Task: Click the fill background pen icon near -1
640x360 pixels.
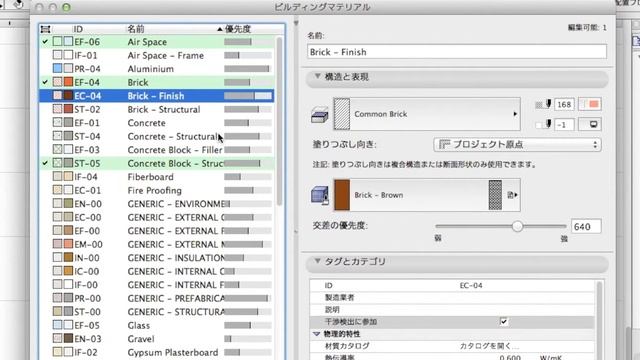Action: [544, 124]
